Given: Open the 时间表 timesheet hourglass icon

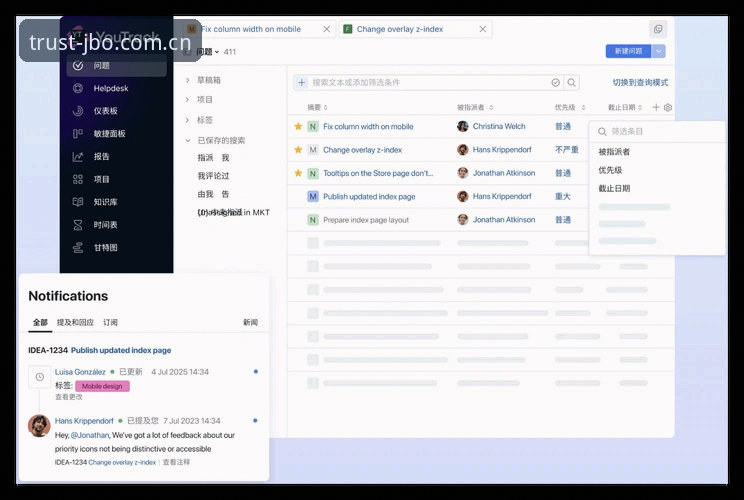Looking at the screenshot, I should (78, 225).
